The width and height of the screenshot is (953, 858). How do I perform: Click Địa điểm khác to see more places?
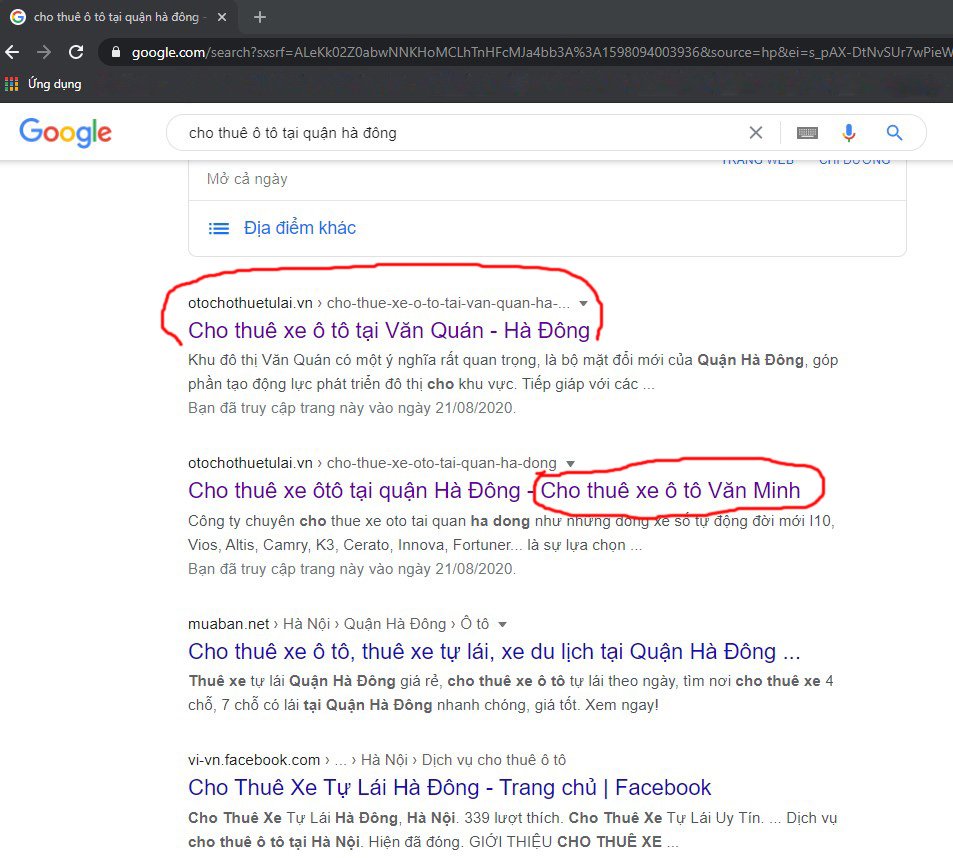[300, 228]
